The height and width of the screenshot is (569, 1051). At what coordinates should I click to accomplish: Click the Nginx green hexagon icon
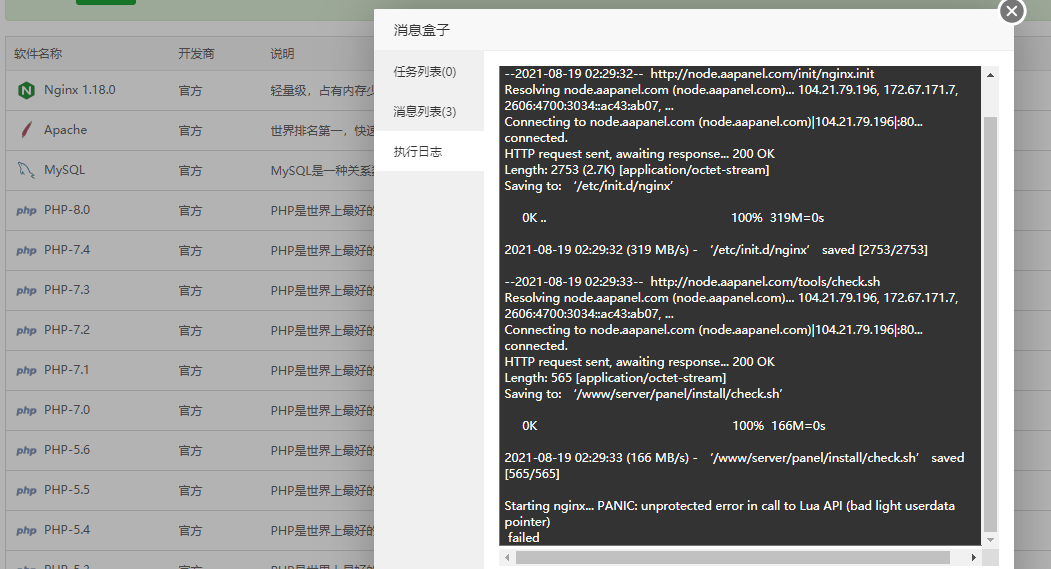26,90
